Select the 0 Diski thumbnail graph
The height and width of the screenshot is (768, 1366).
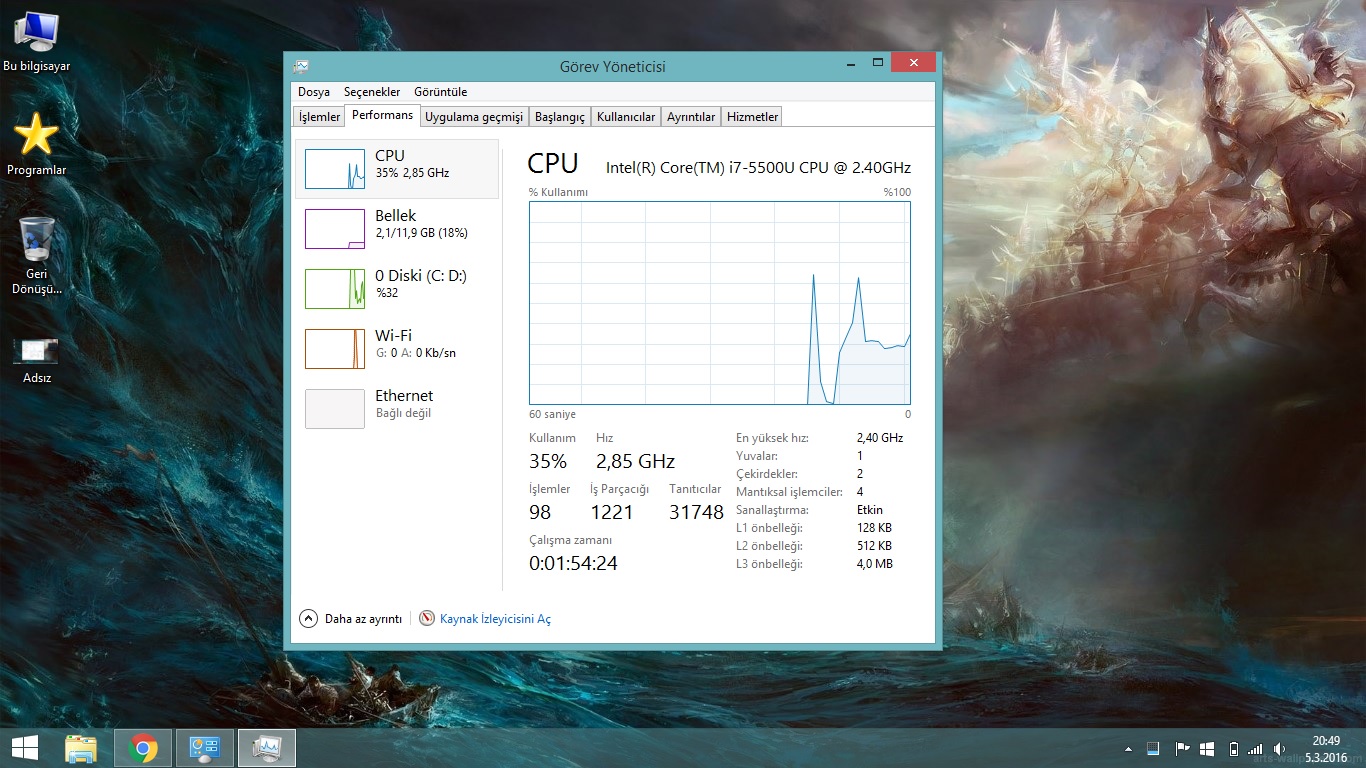pos(335,289)
